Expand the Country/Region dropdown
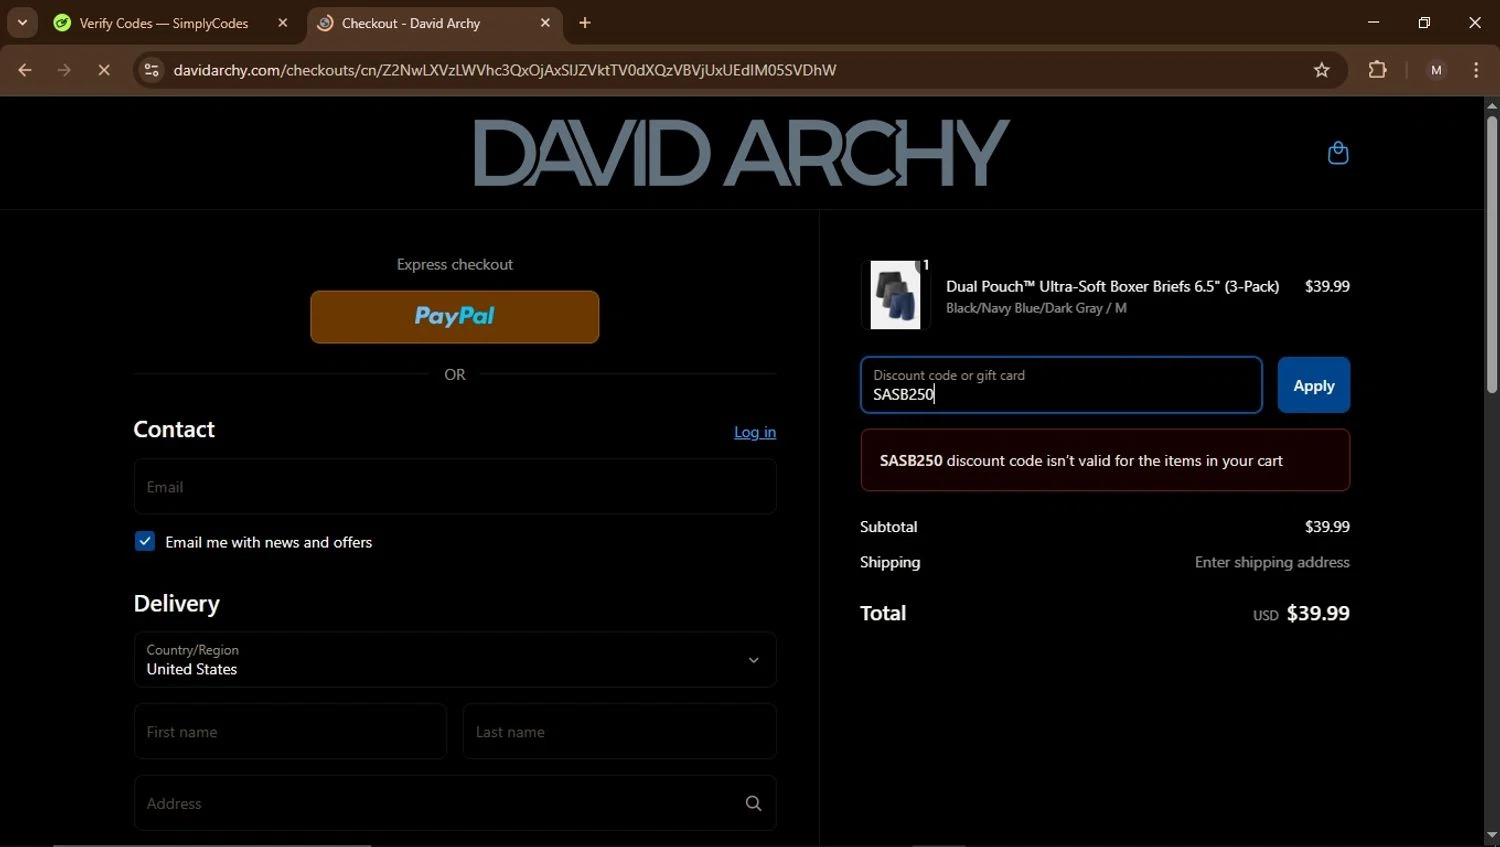1500x847 pixels. (455, 660)
